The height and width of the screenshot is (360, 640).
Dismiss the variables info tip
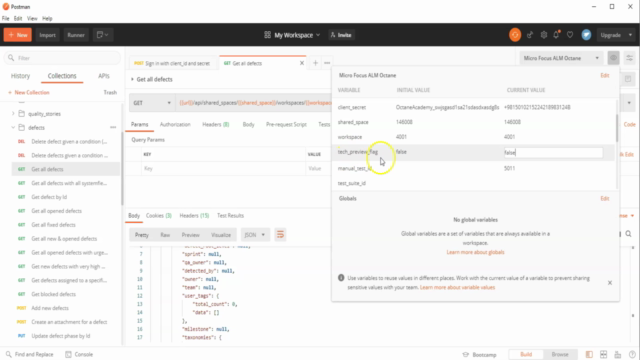pos(610,282)
